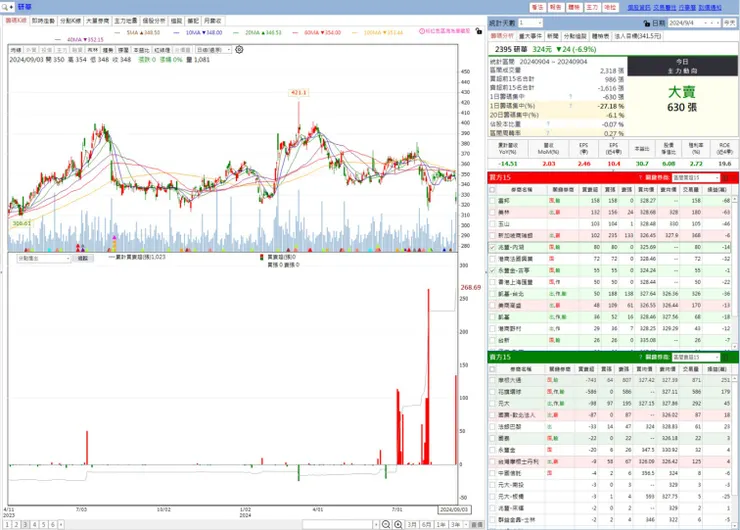Click the 60MA legend color marker
The height and width of the screenshot is (530, 740).
tap(295, 33)
